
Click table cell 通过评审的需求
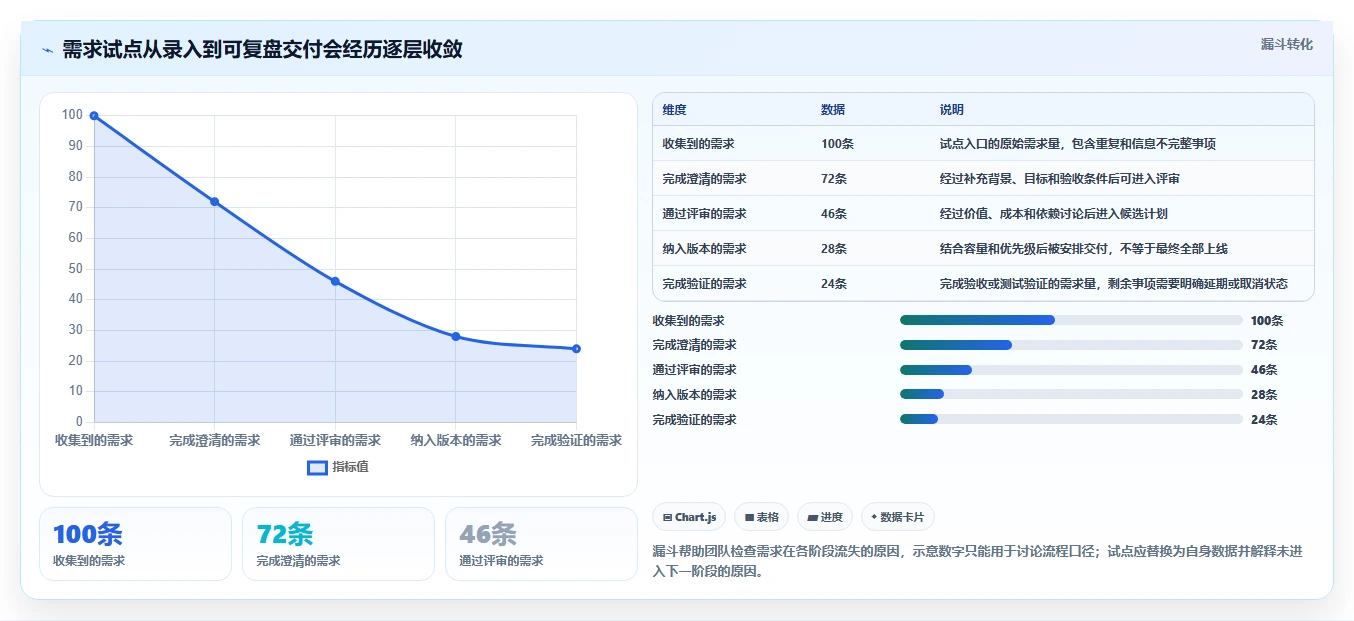(x=704, y=214)
